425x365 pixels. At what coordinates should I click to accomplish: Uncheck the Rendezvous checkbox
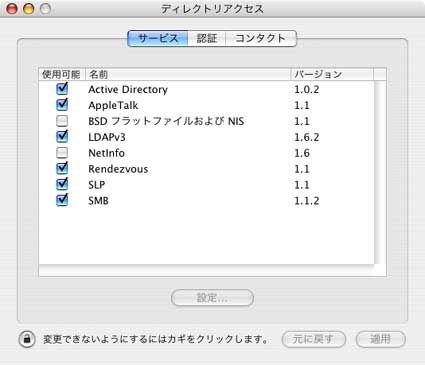tap(62, 168)
